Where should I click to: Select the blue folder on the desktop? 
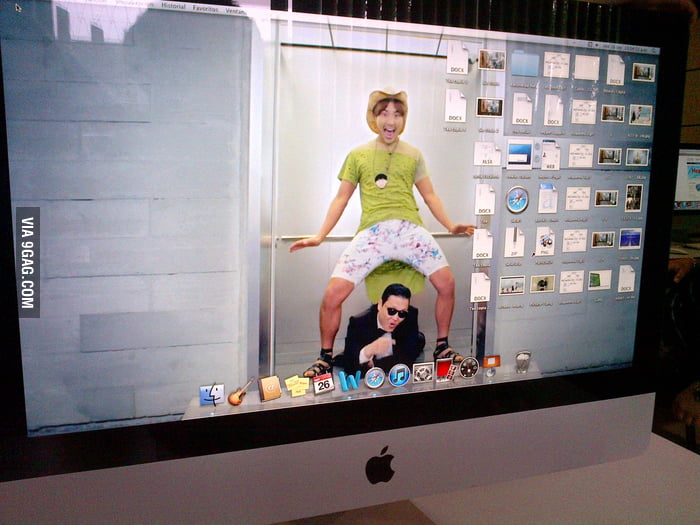click(525, 63)
